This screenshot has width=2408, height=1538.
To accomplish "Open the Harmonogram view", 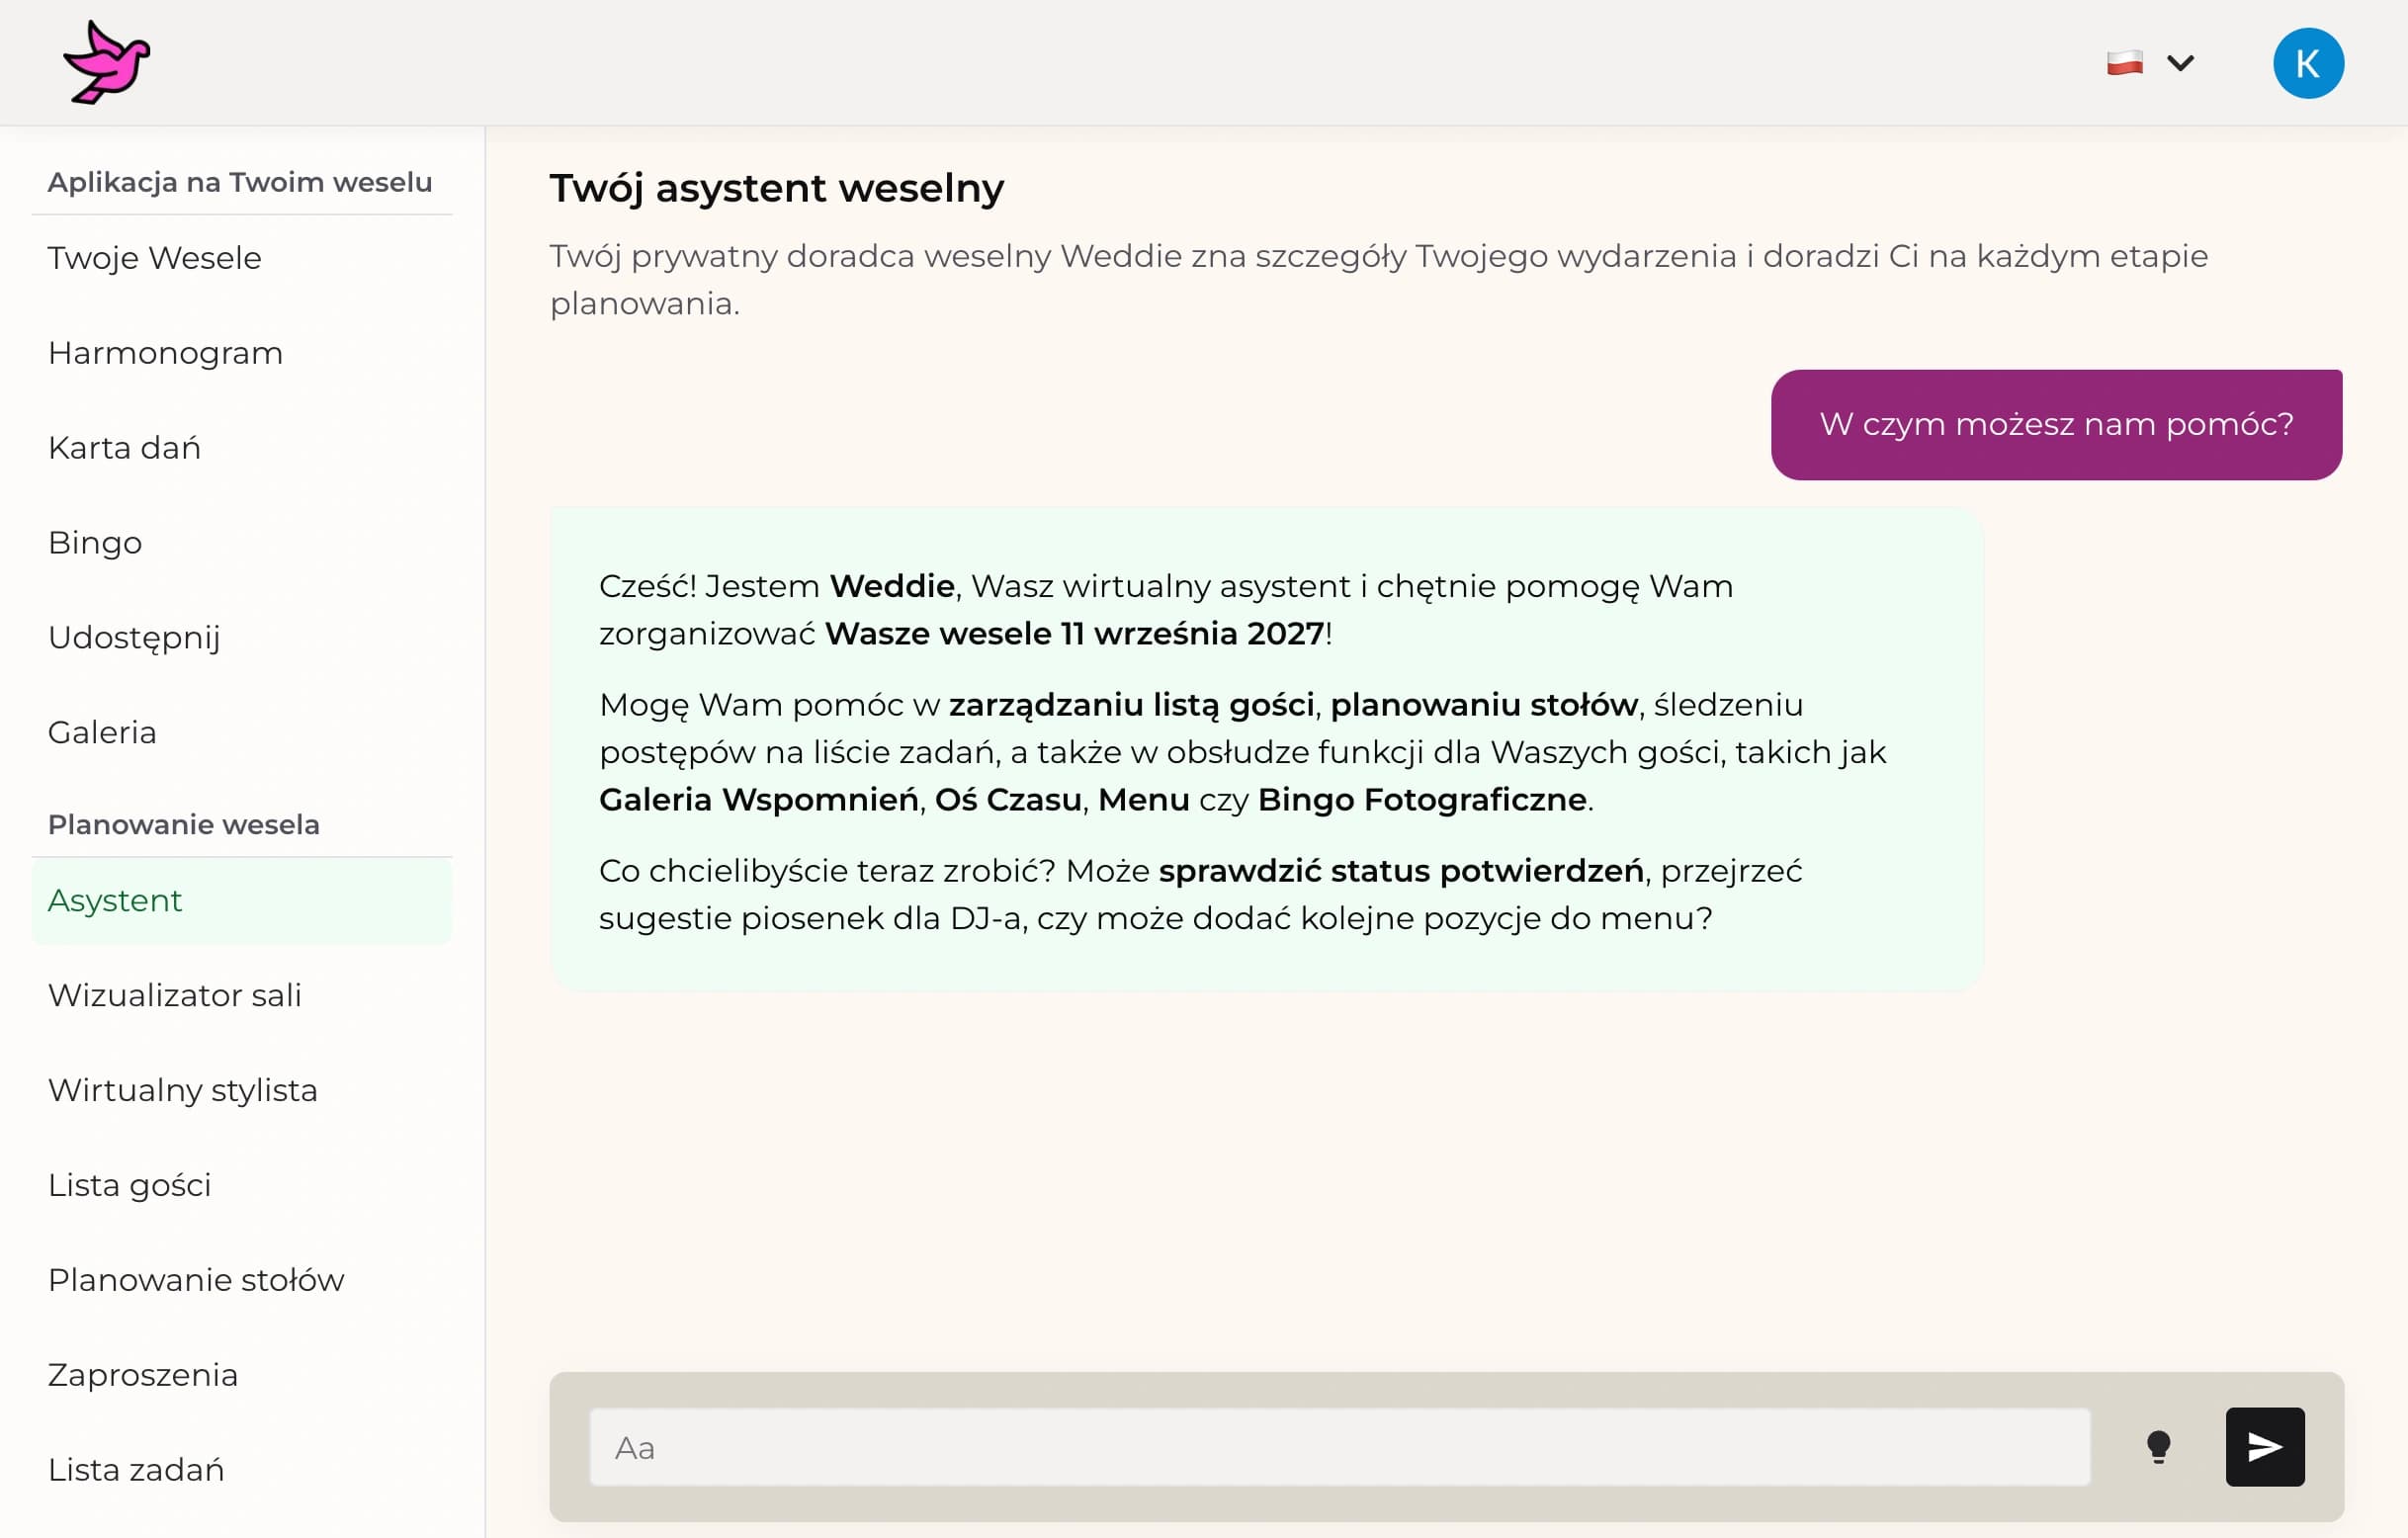I will [165, 352].
